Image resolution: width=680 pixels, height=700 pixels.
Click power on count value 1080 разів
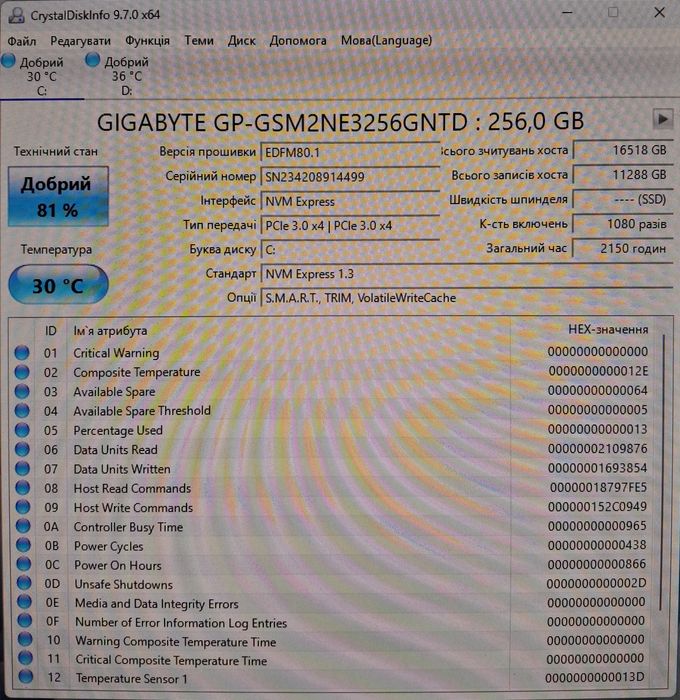tap(623, 224)
